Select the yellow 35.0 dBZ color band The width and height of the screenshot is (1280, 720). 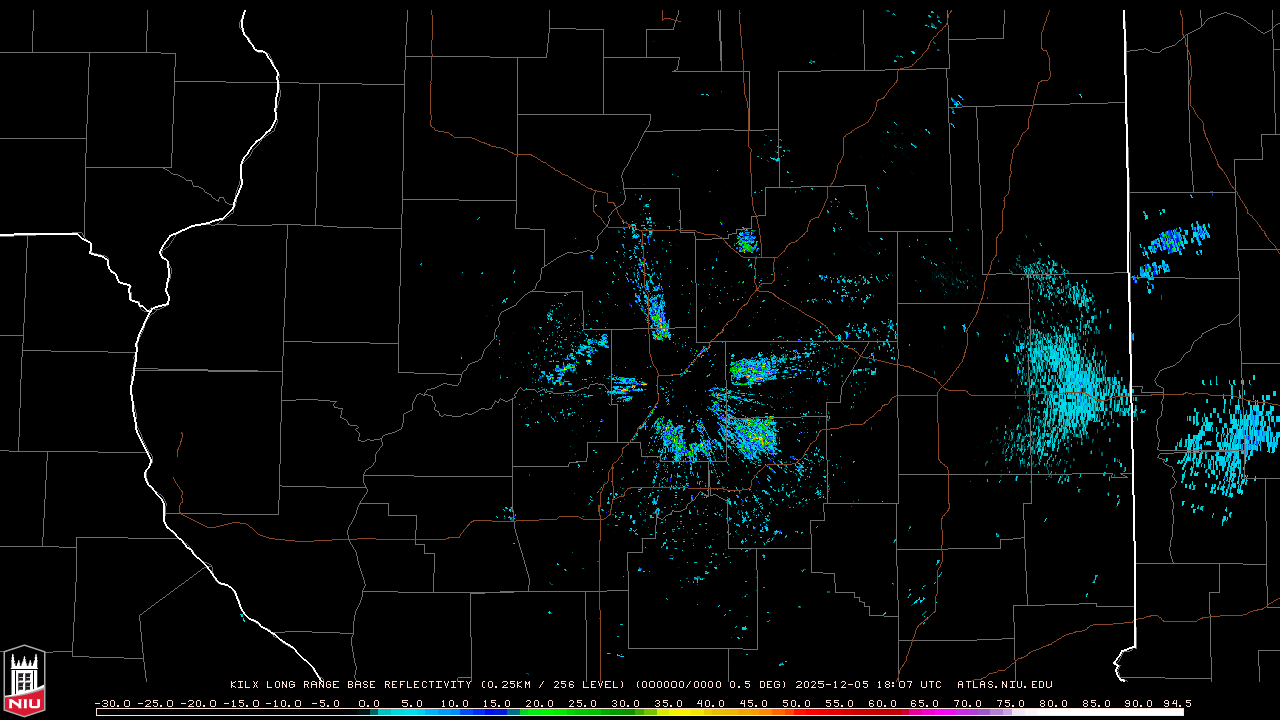pyautogui.click(x=669, y=712)
